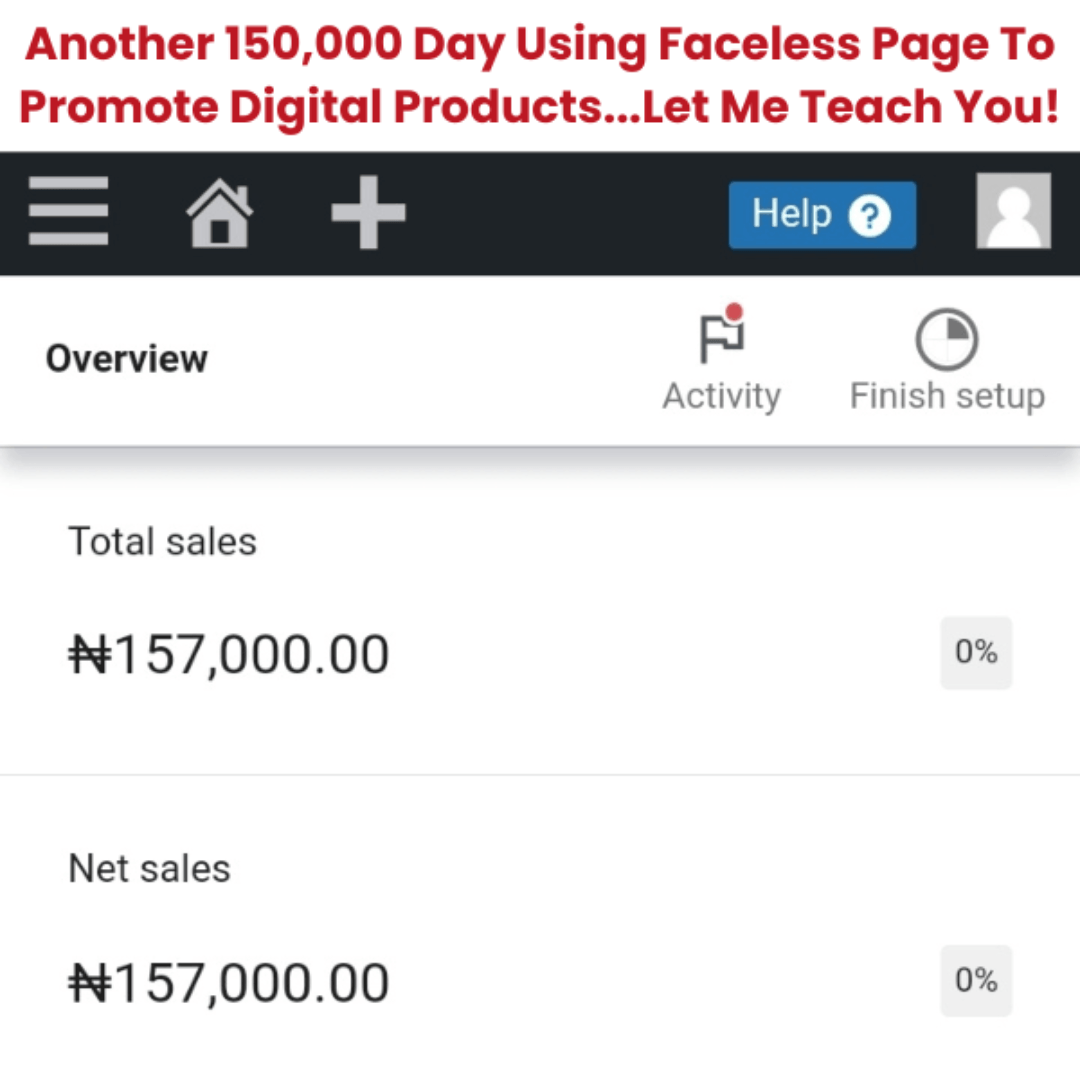The height and width of the screenshot is (1080, 1080).
Task: Click the Total sales amount ₦157,000.00
Action: click(x=229, y=656)
